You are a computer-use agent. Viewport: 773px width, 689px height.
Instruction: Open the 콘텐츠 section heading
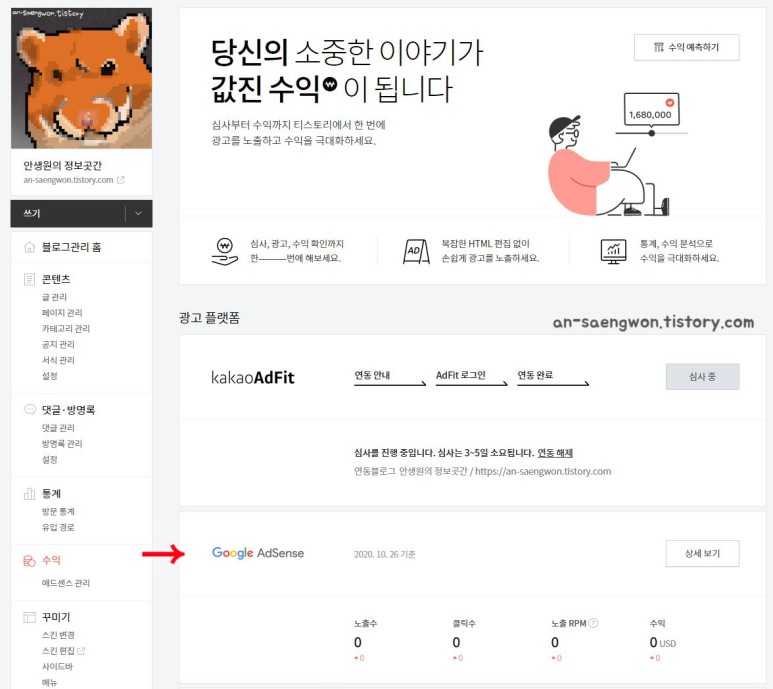[56, 279]
